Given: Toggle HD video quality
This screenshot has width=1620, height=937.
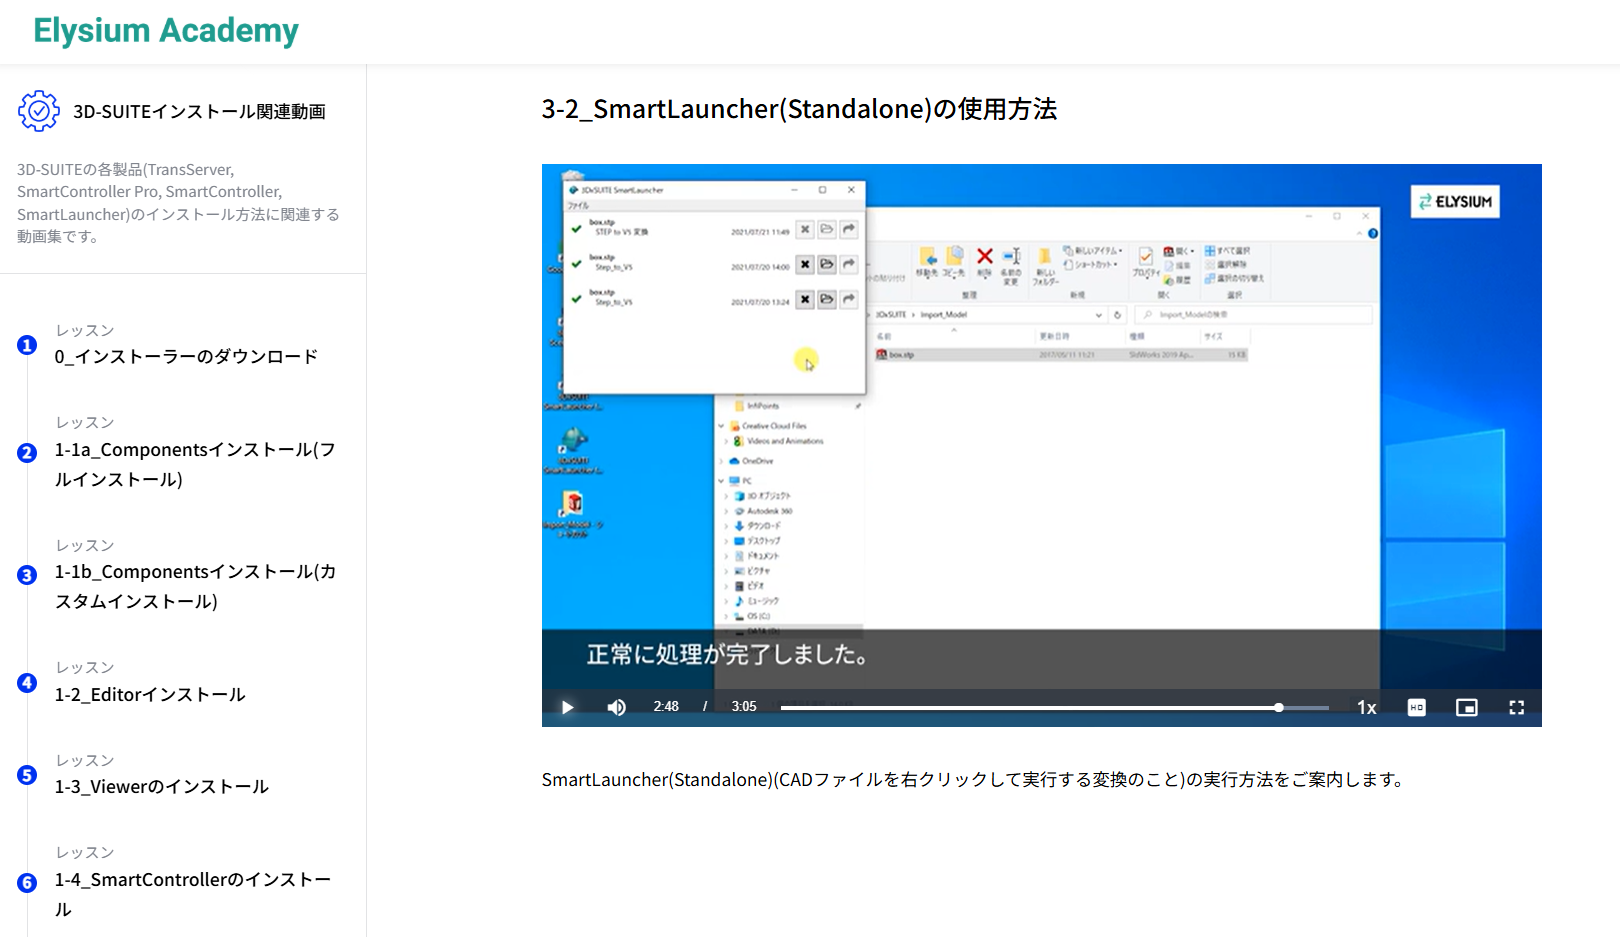Looking at the screenshot, I should pos(1416,707).
